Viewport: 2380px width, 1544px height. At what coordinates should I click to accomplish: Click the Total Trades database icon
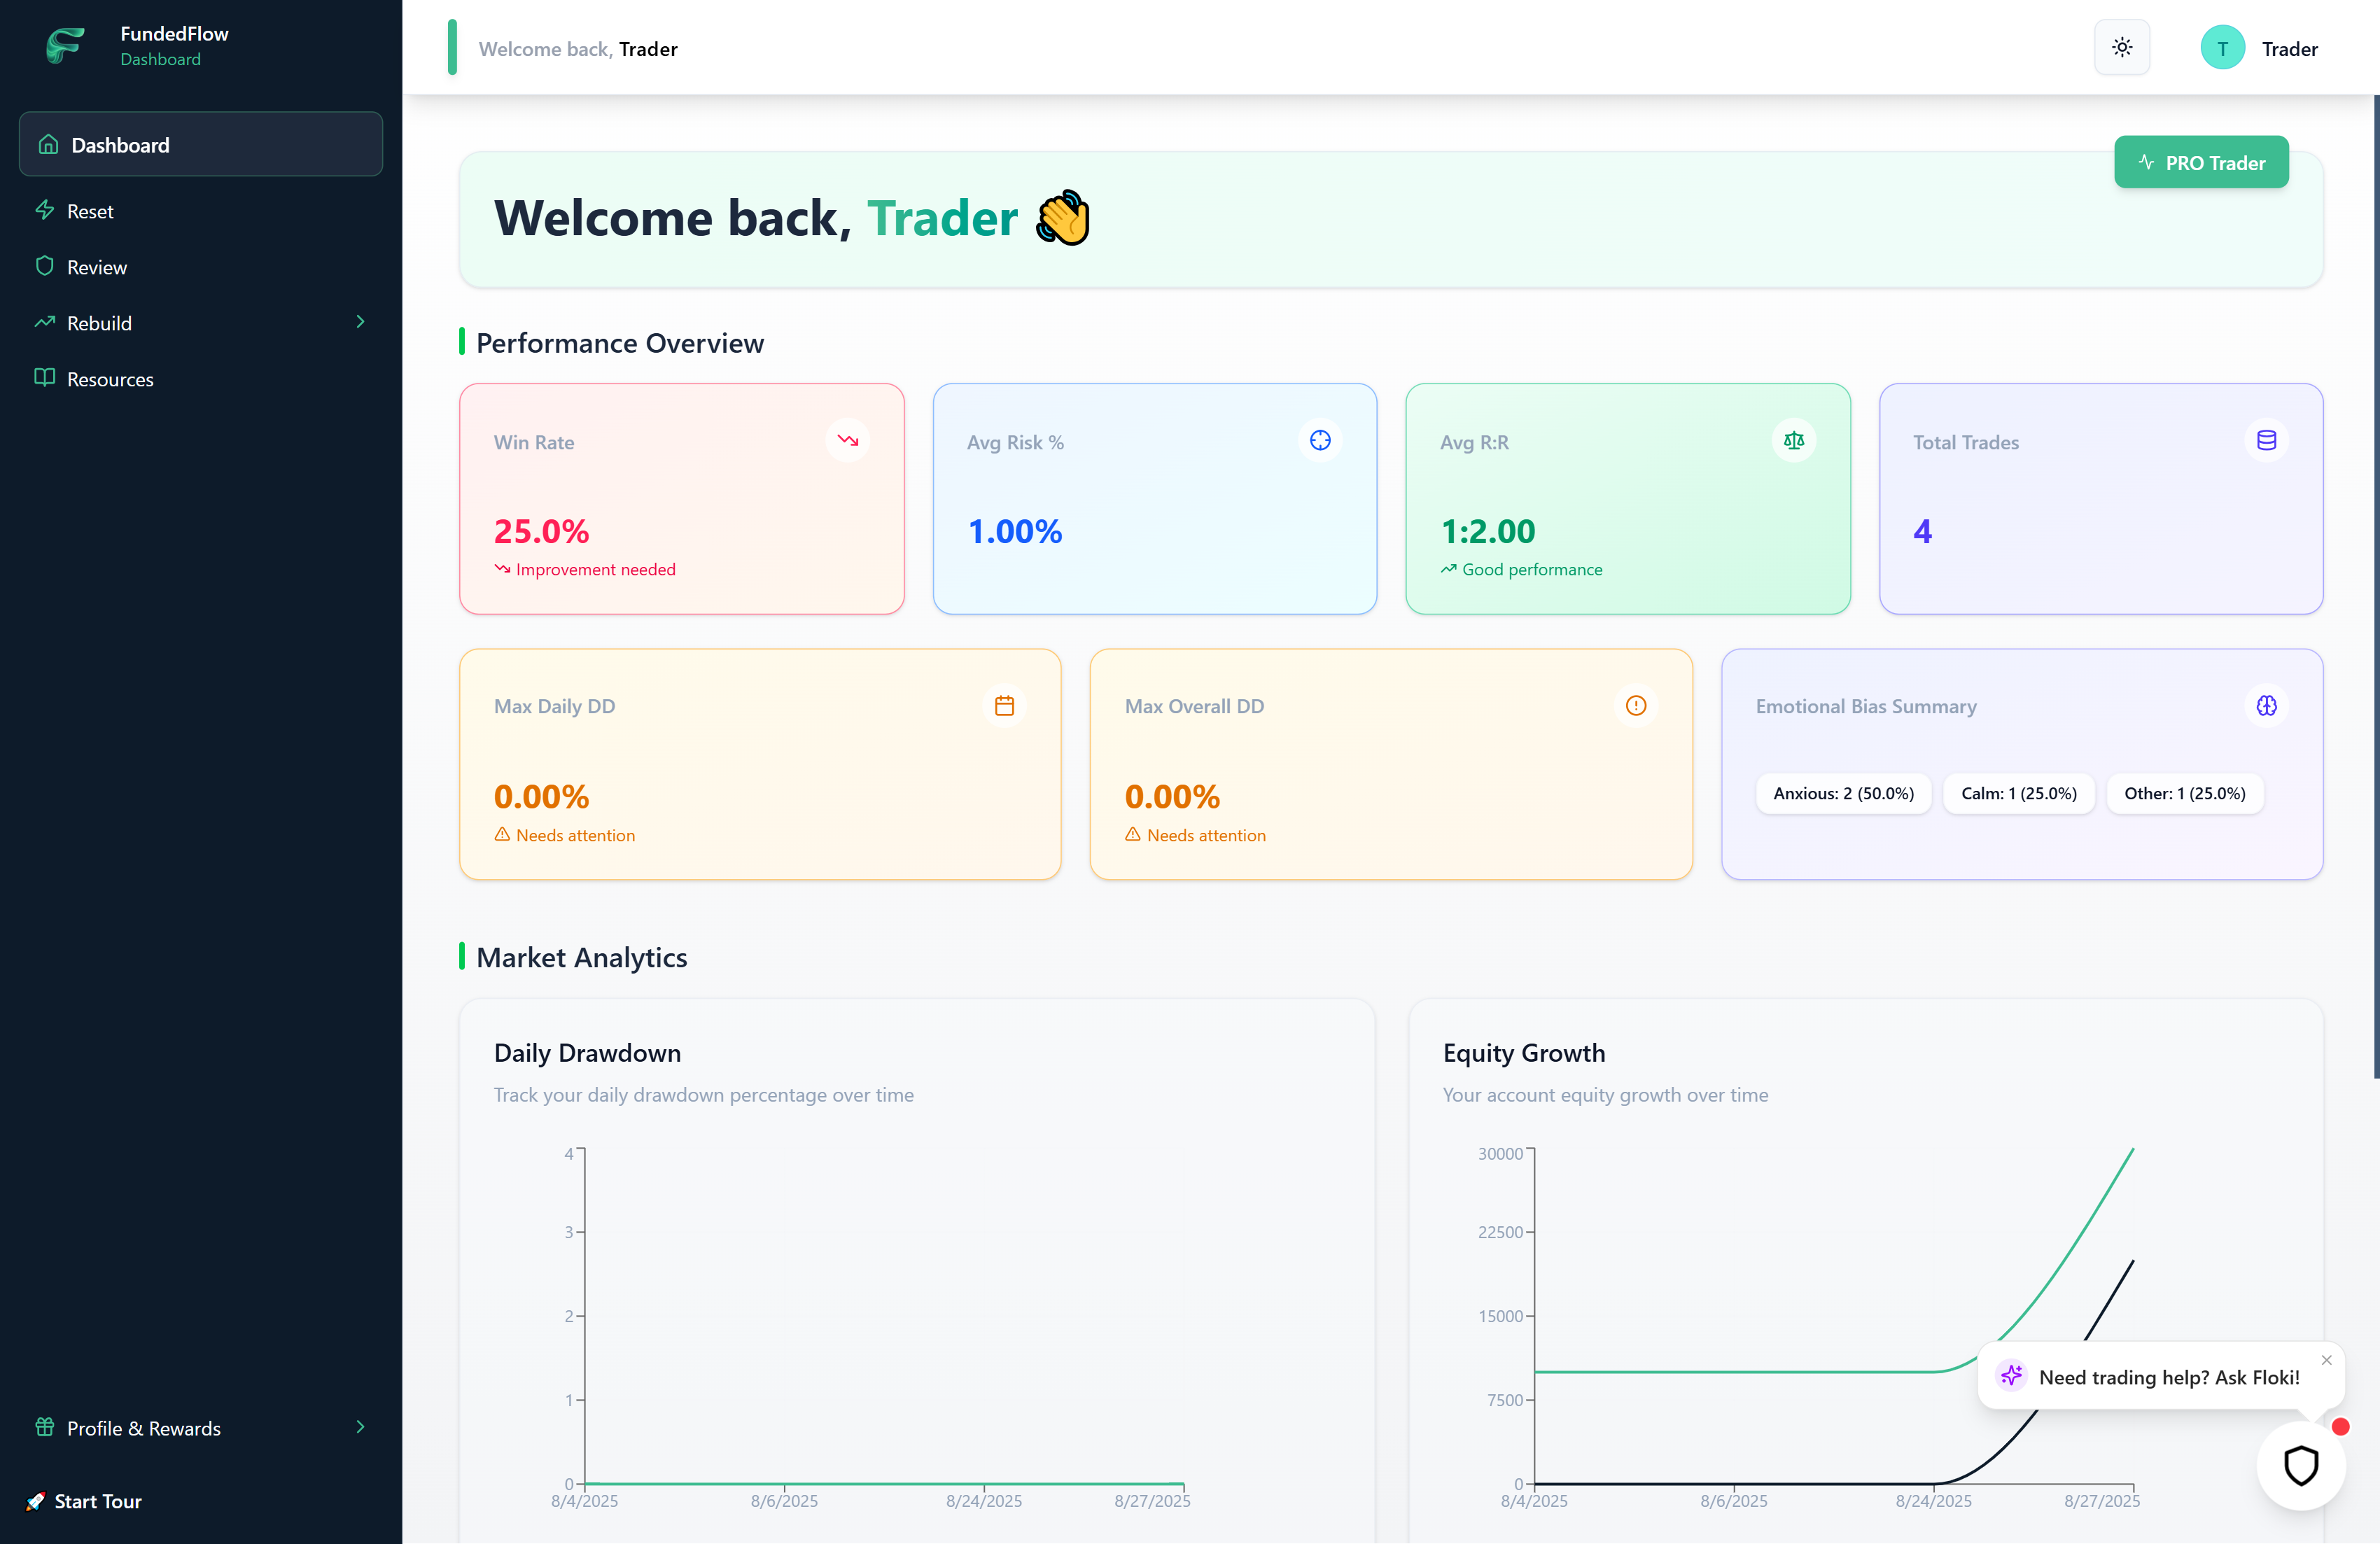click(x=2266, y=441)
